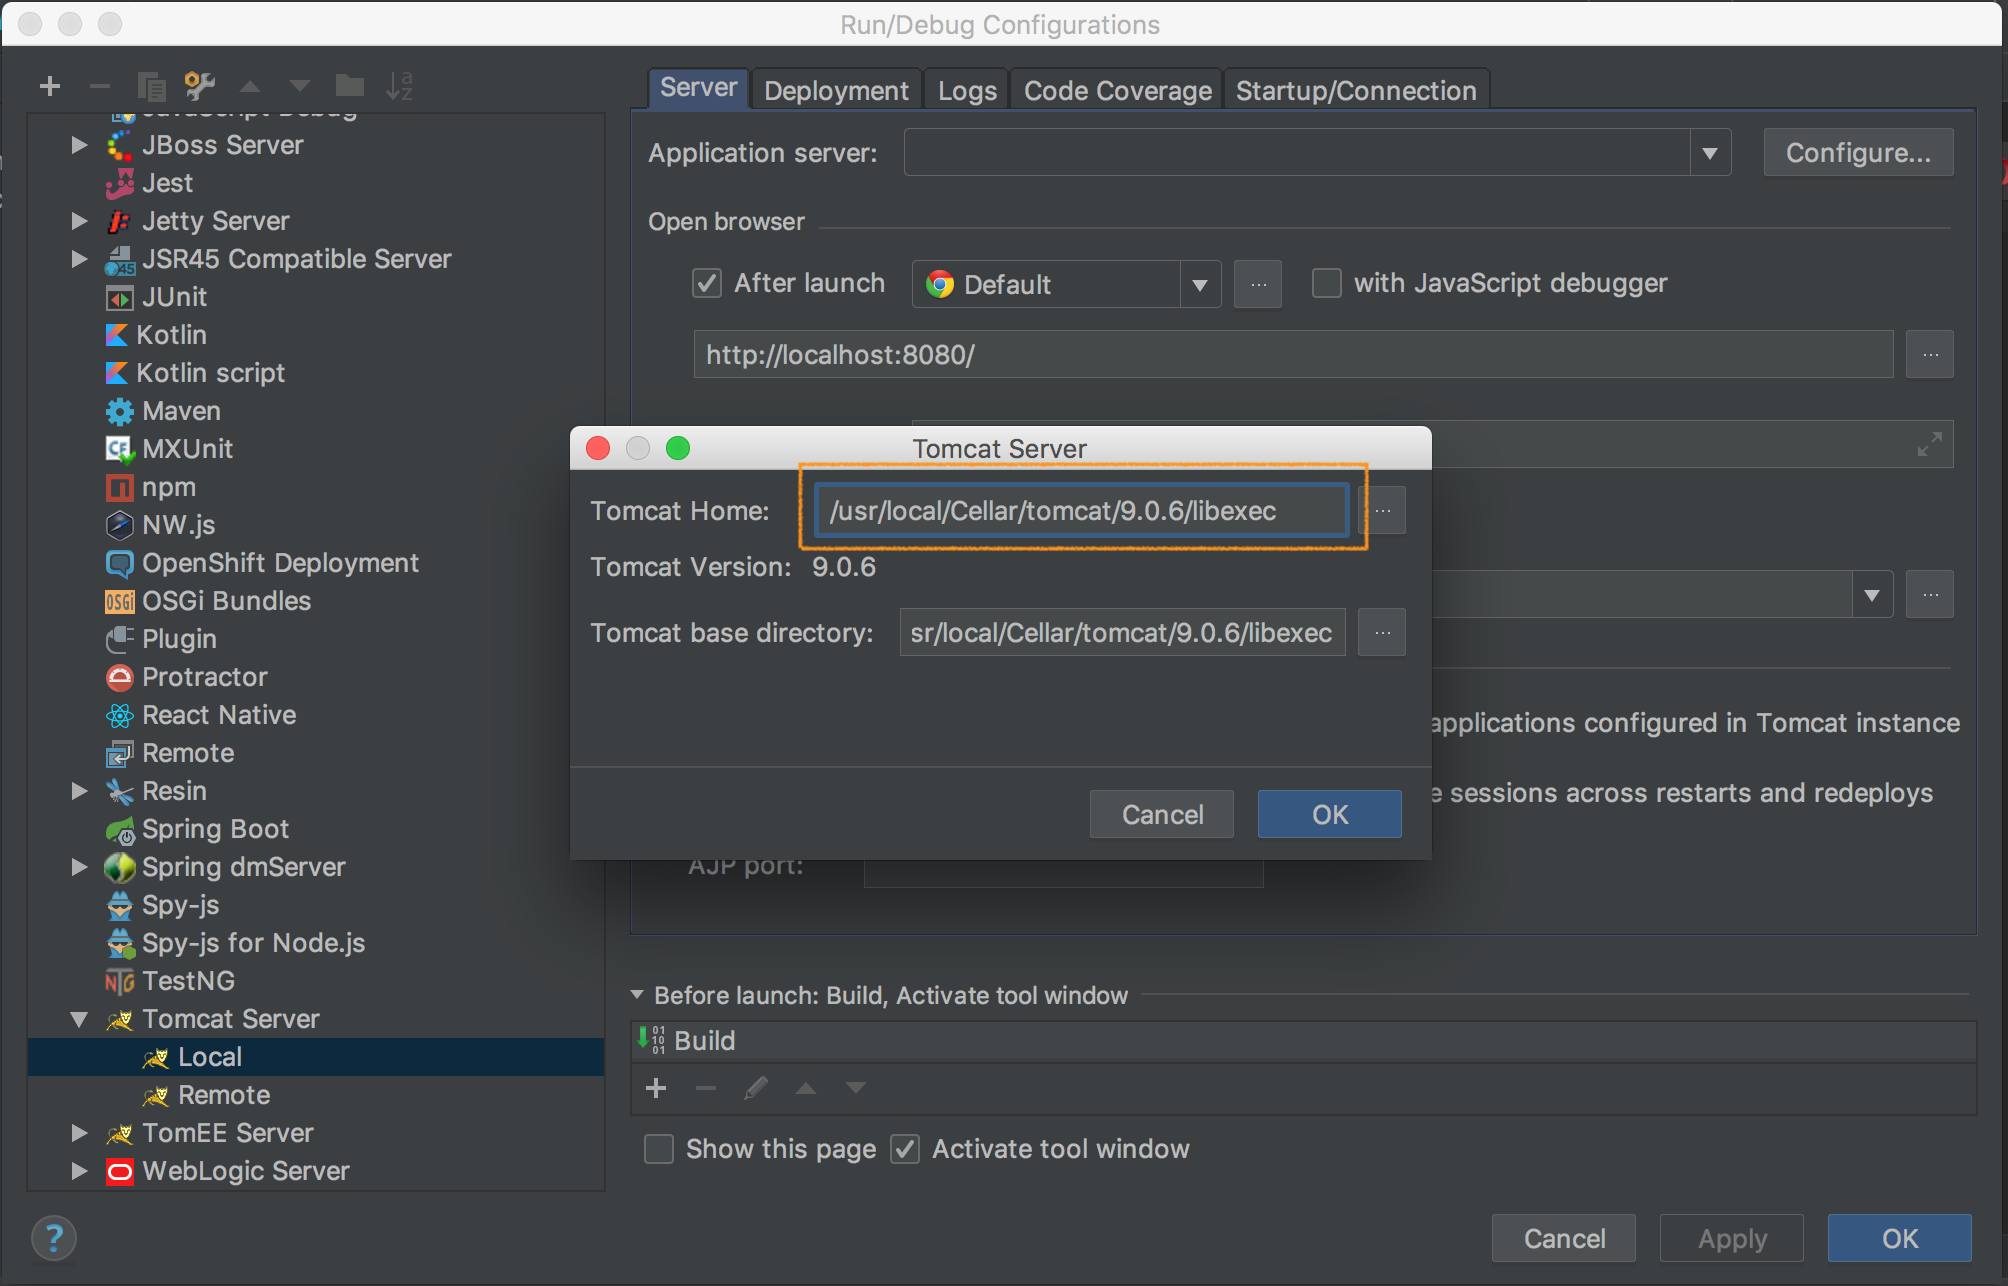2008x1286 pixels.
Task: Click remove configuration minus icon
Action: coord(100,87)
